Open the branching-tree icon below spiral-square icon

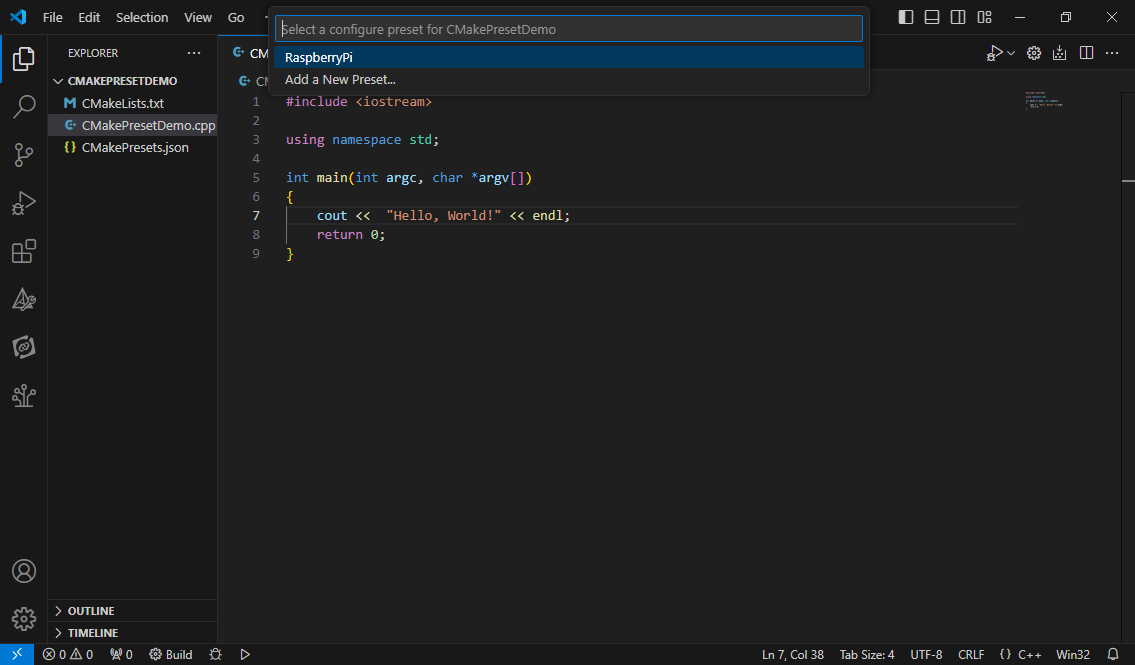[x=23, y=396]
